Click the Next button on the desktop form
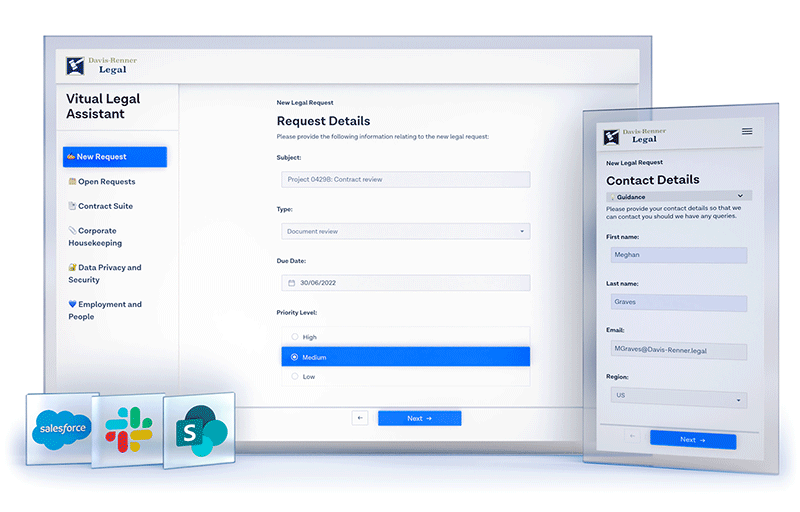This screenshot has height=512, width=800. [x=419, y=418]
